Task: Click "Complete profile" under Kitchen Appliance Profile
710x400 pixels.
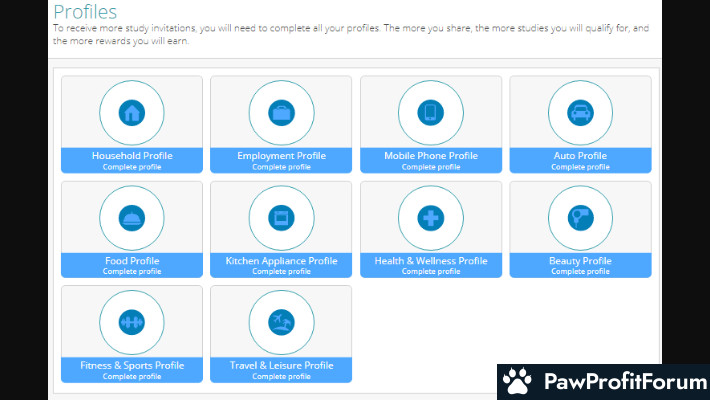Action: pos(281,272)
